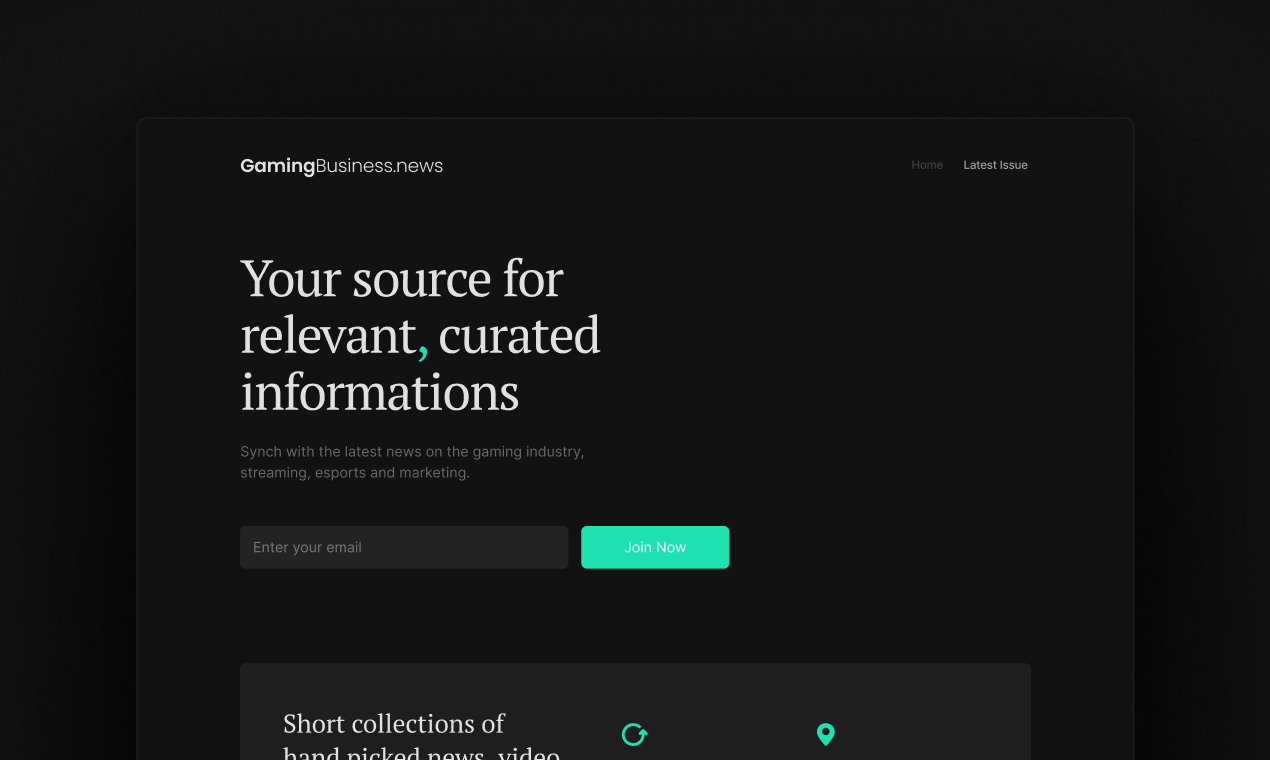Click the teal comma in the headline
The width and height of the screenshot is (1270, 761).
[423, 345]
